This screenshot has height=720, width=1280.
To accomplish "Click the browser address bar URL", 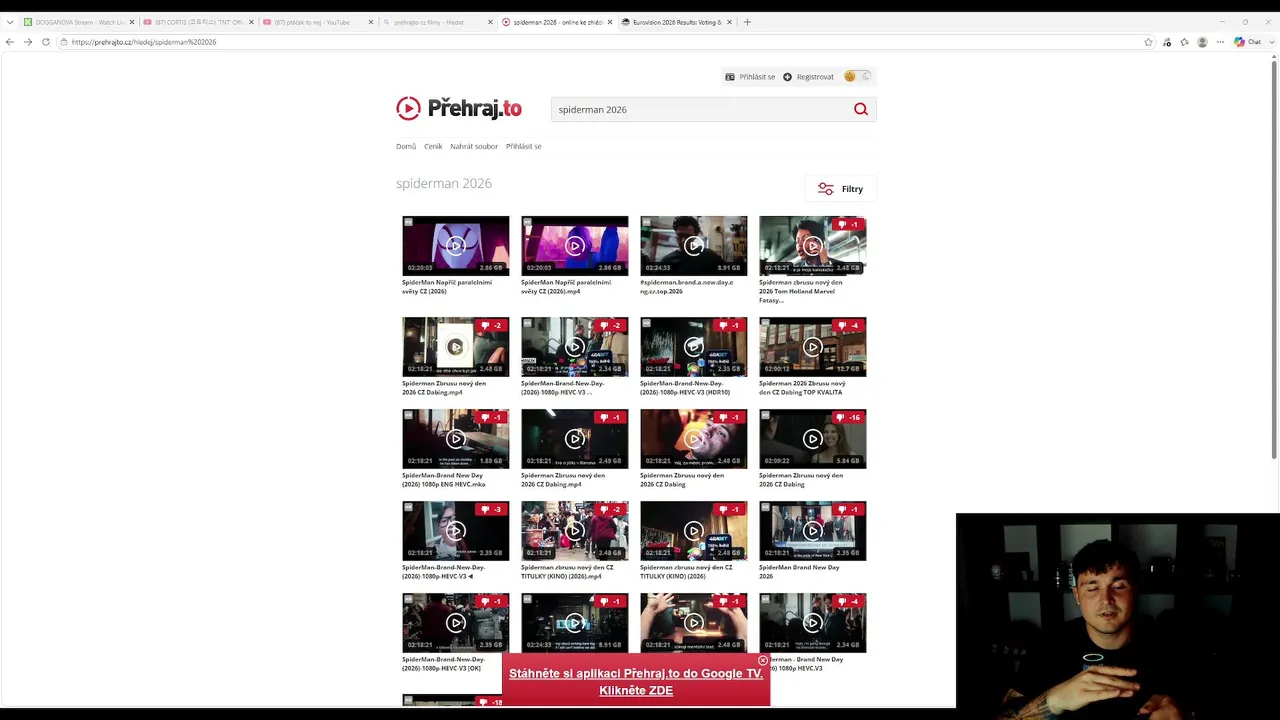I will (x=600, y=42).
